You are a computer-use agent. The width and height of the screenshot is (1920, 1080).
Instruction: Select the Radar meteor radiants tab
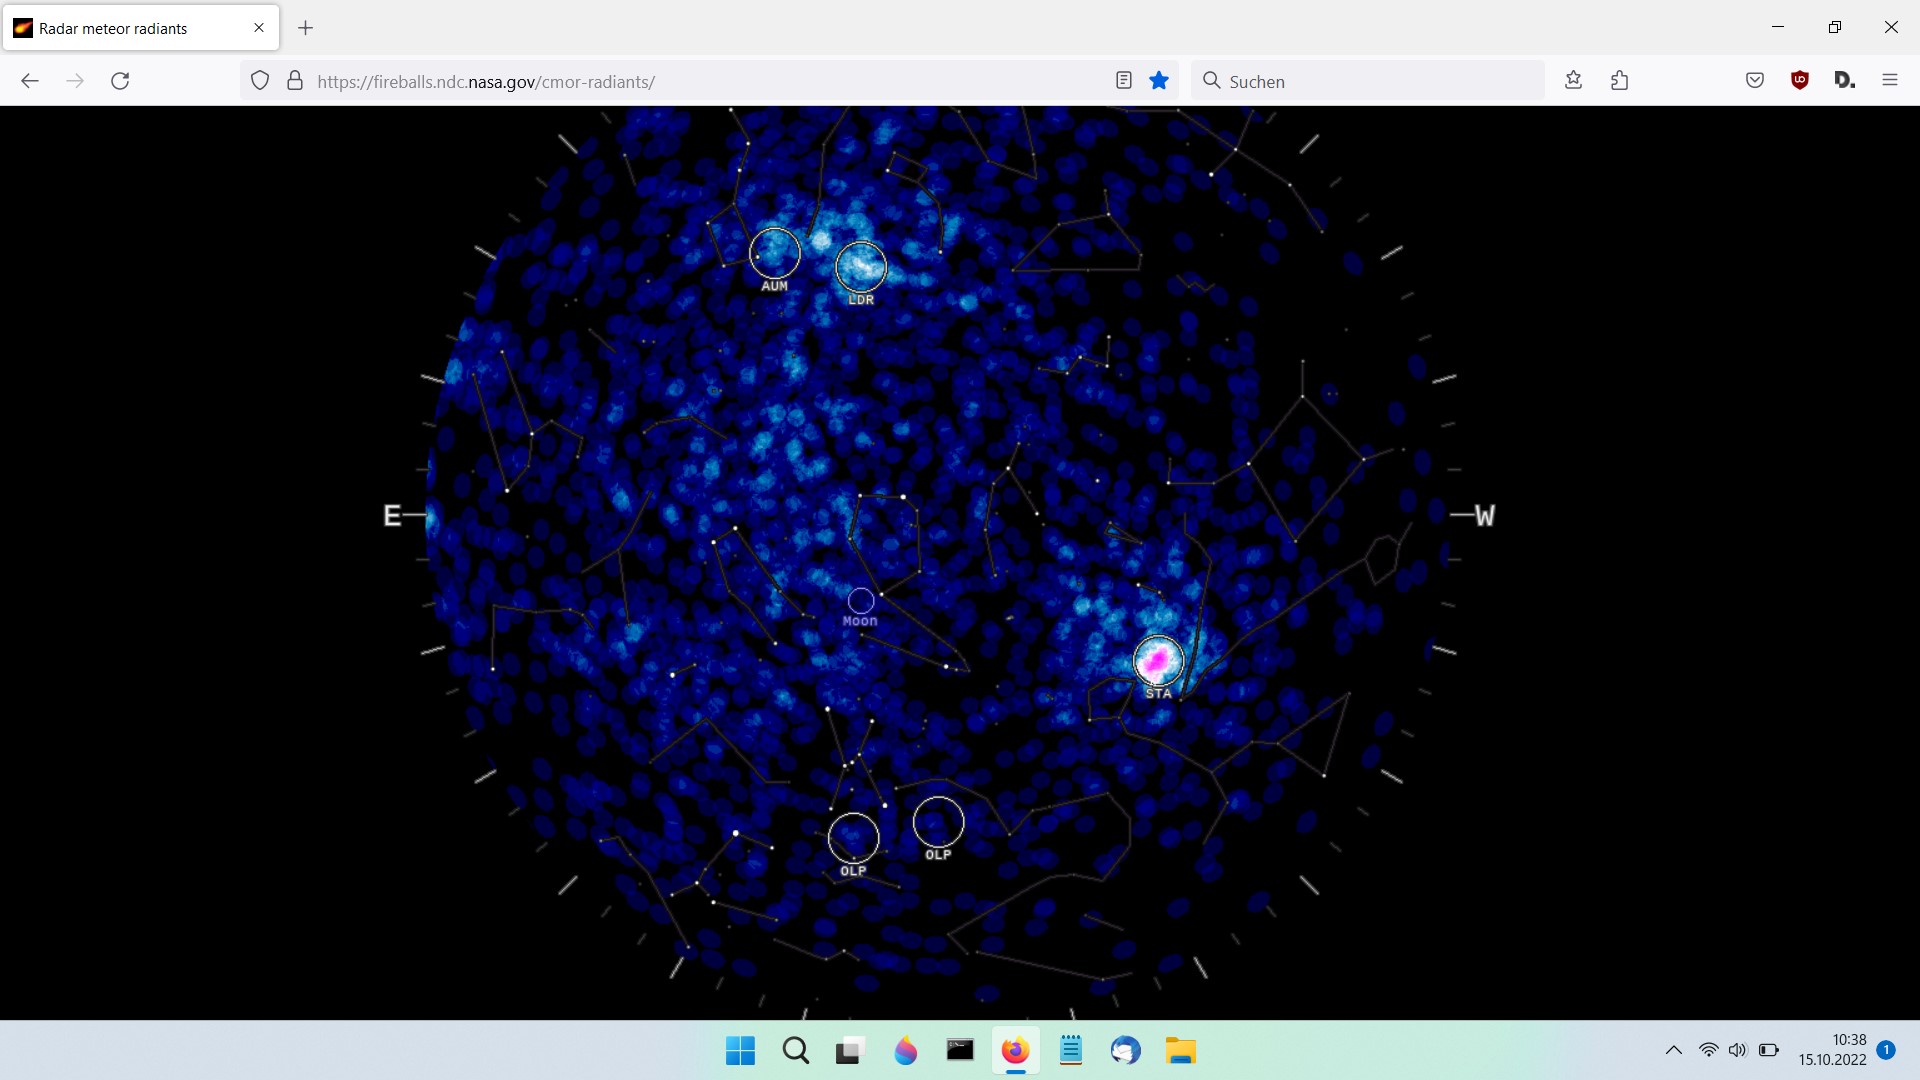click(113, 28)
